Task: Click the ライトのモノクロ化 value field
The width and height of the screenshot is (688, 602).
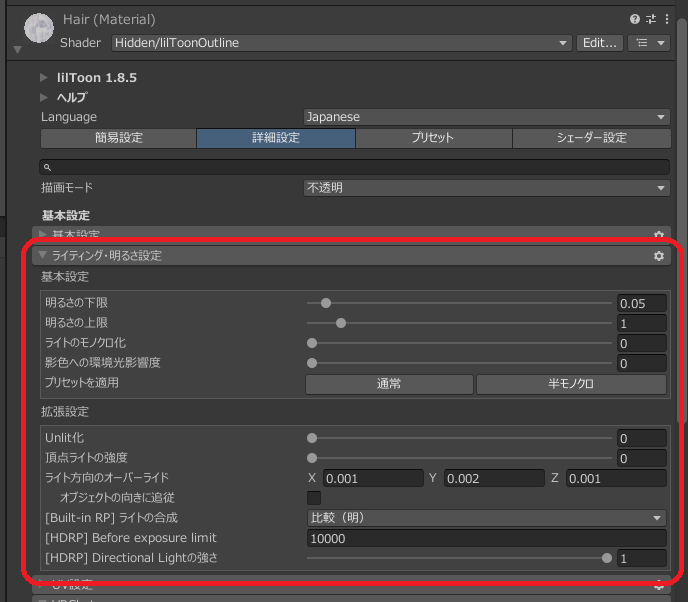Action: pos(641,343)
